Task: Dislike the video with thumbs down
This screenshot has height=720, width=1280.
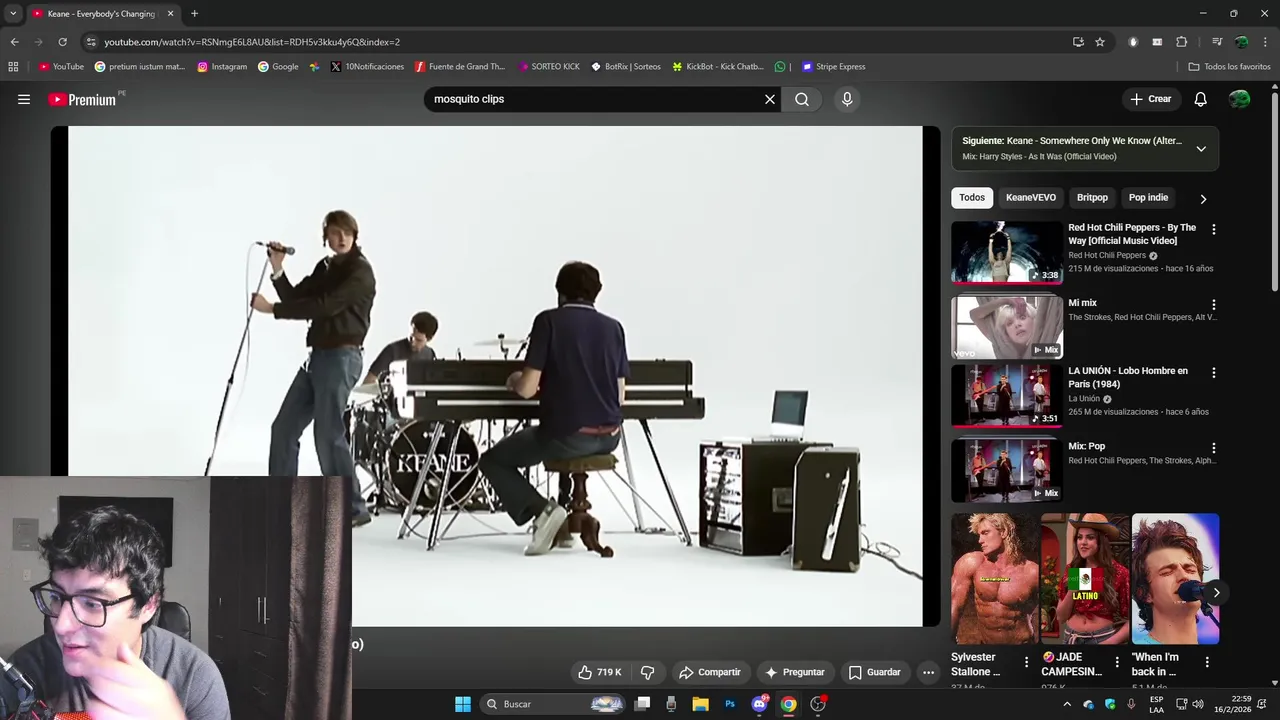Action: pyautogui.click(x=647, y=672)
